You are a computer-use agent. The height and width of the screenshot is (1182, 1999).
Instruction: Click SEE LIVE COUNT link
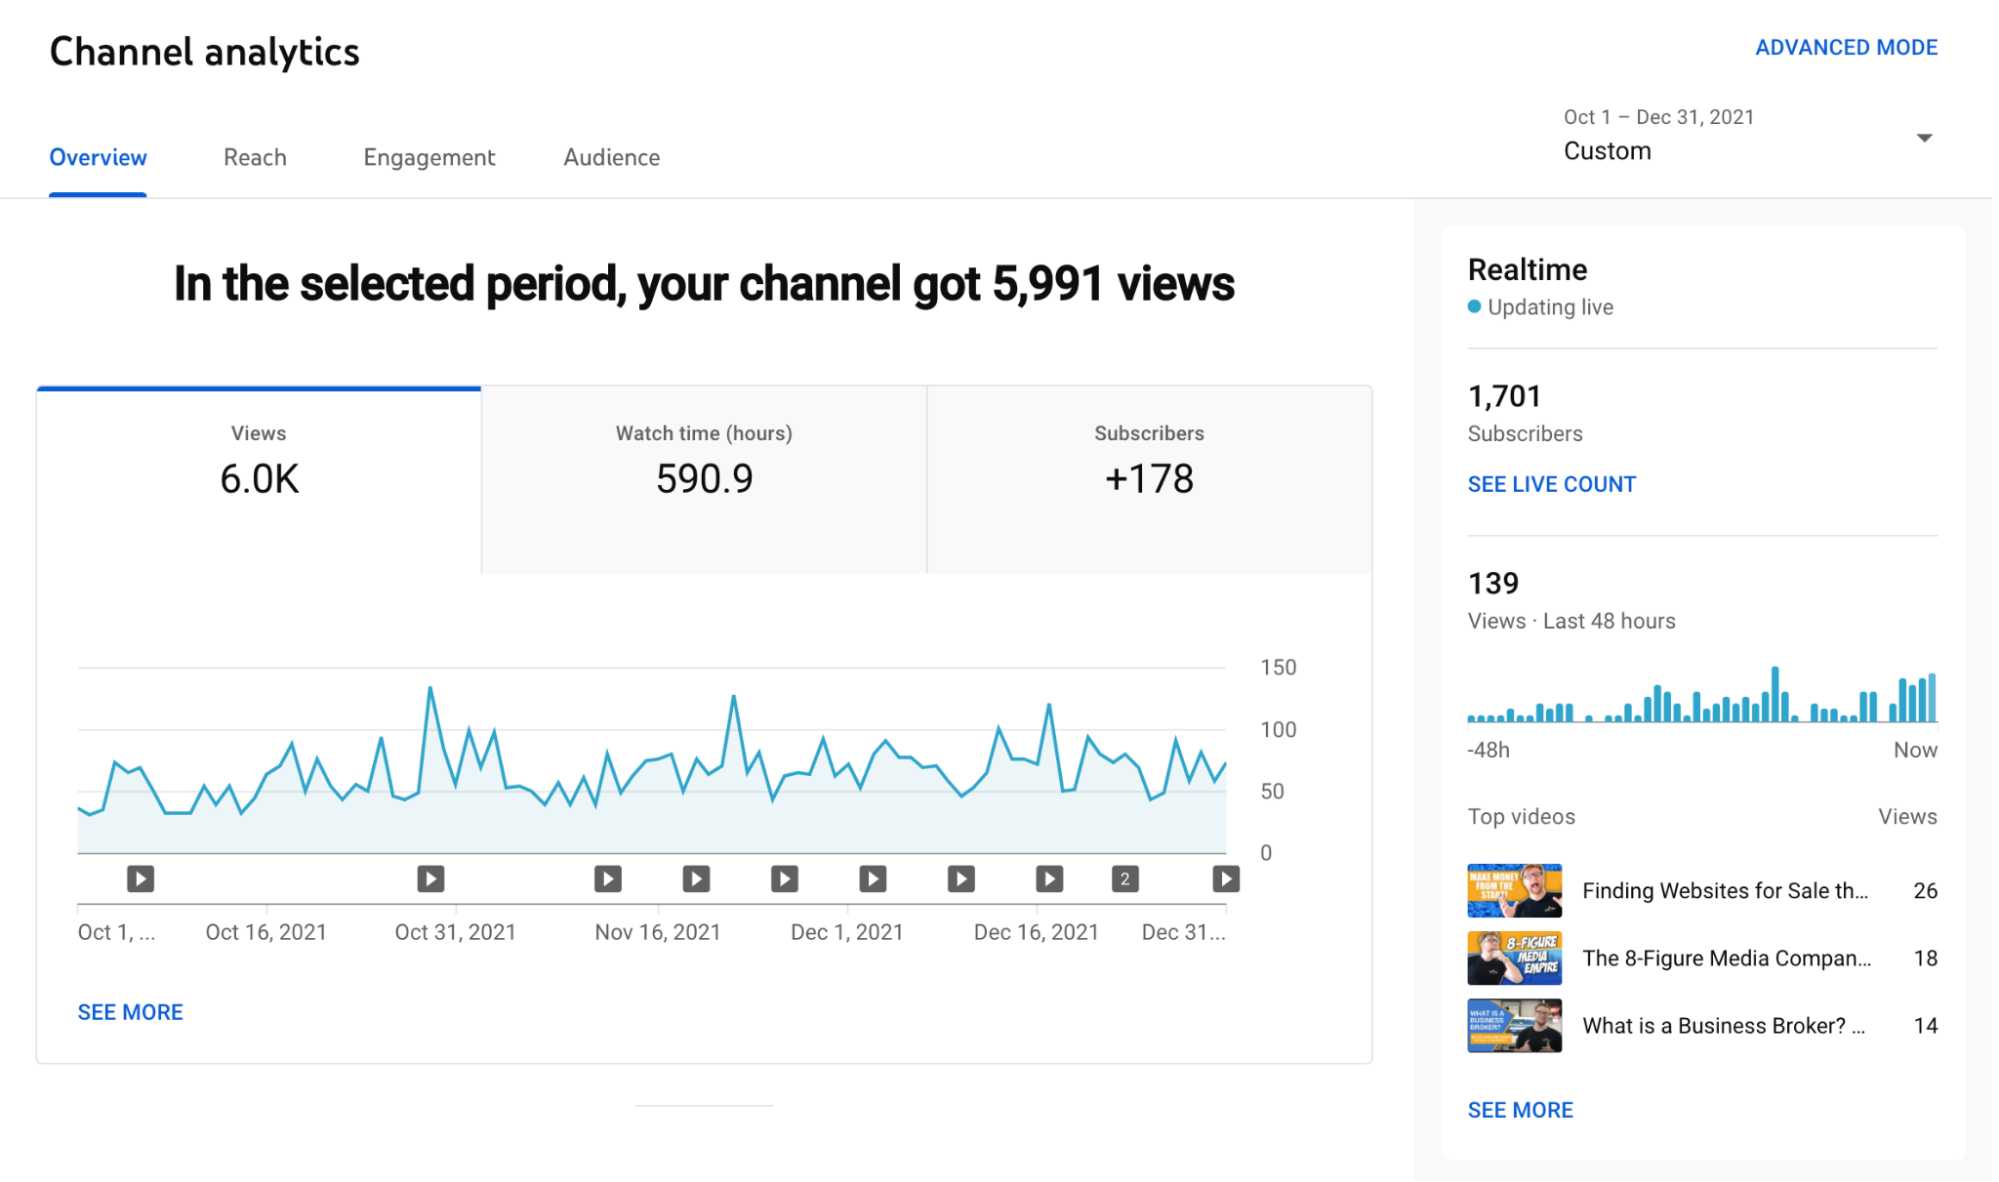[x=1551, y=484]
